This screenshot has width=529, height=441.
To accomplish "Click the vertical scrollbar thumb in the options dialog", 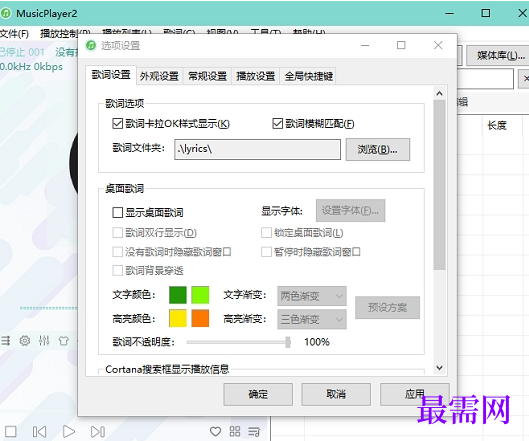I will coord(439,185).
